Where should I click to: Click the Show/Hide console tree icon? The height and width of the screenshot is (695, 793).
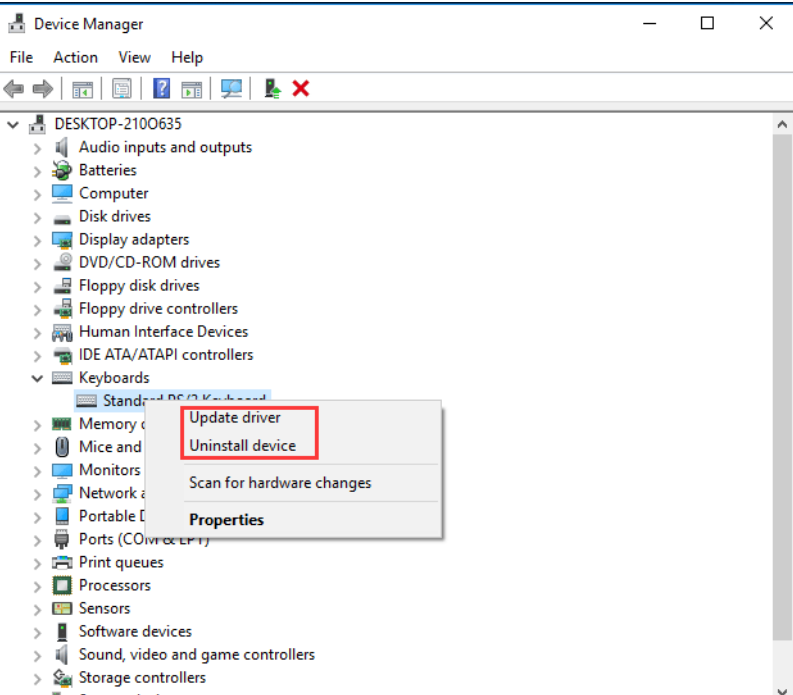click(x=82, y=89)
